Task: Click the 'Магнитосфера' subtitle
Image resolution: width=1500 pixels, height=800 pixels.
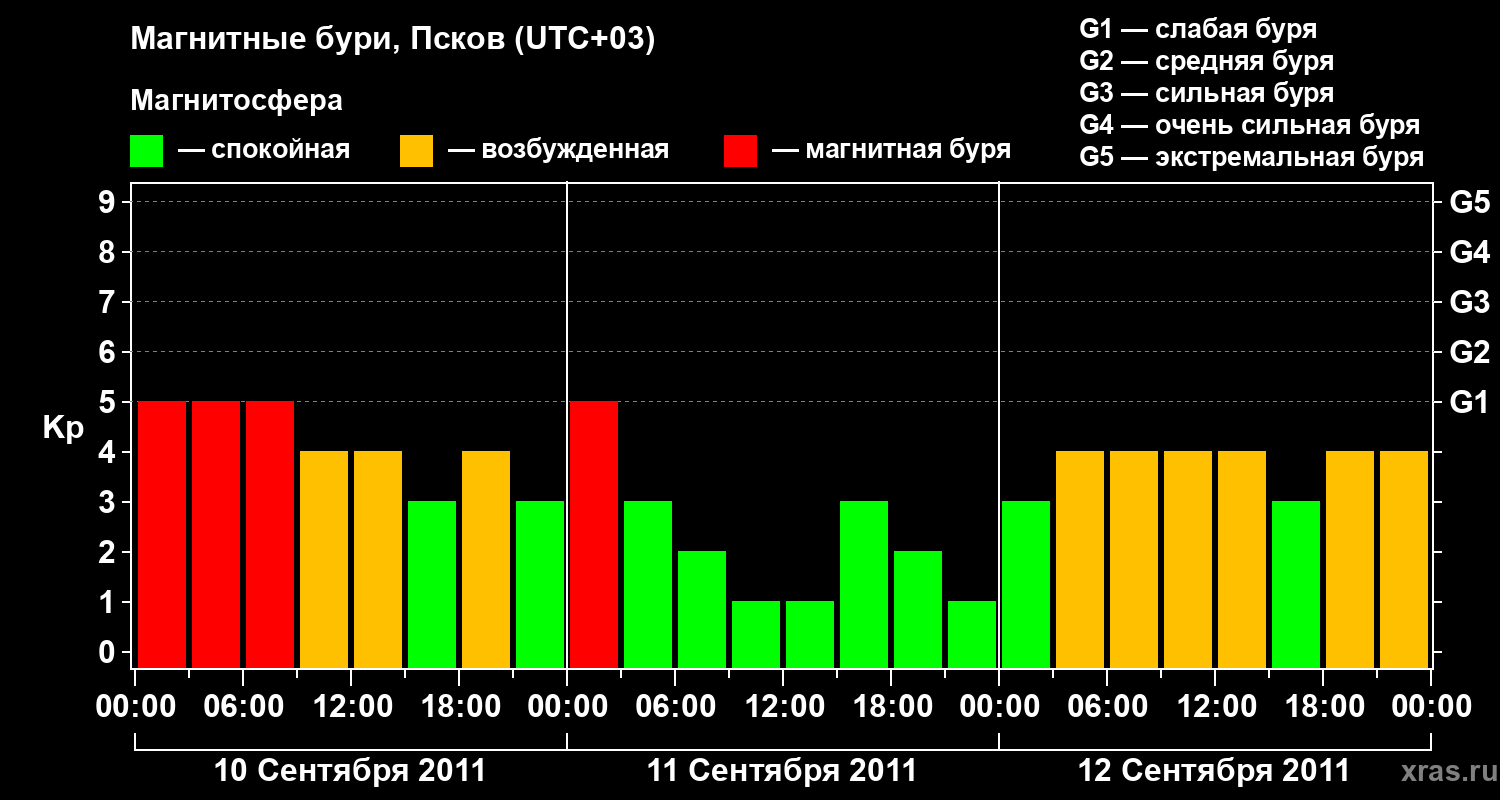Action: pyautogui.click(x=237, y=101)
